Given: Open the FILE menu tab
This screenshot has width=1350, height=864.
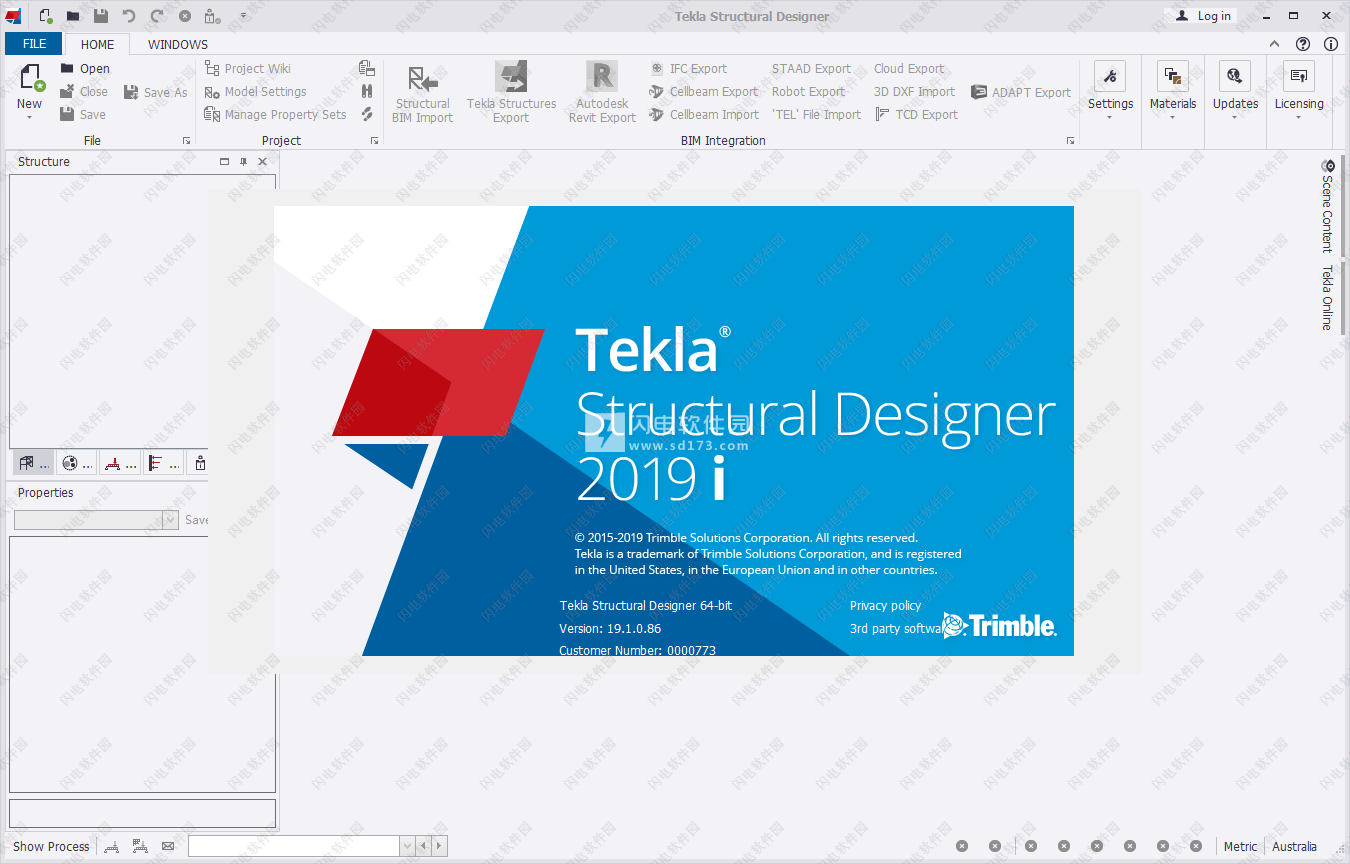Looking at the screenshot, I should click(34, 44).
